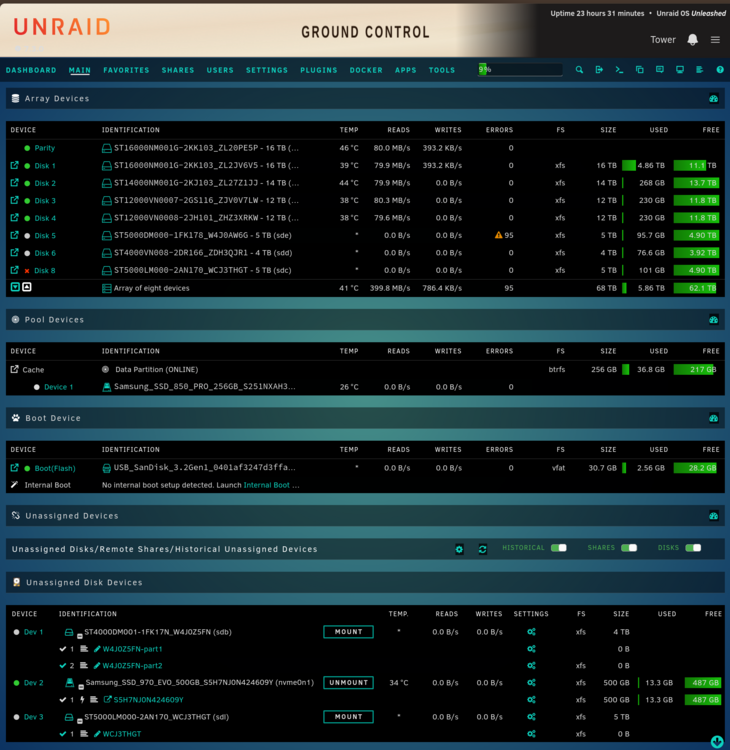Image resolution: width=730 pixels, height=750 pixels.
Task: Click the Boot Device dashboard icon
Action: 714,418
